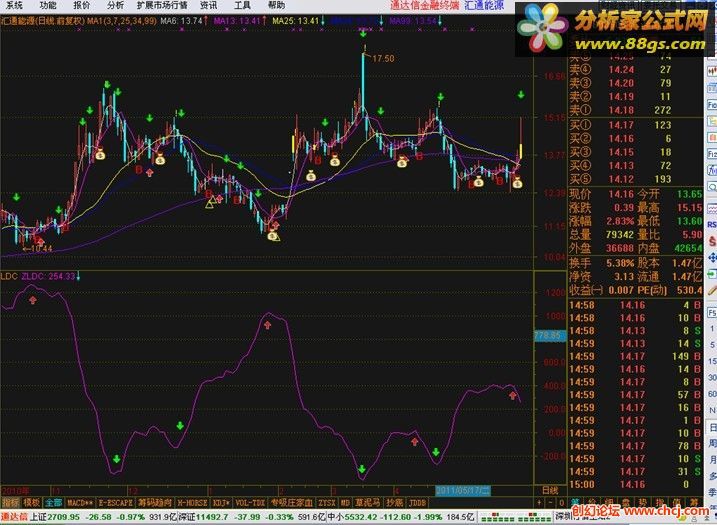
Task: Select the 夸吸庄家血 indicator tab
Action: [x=292, y=503]
